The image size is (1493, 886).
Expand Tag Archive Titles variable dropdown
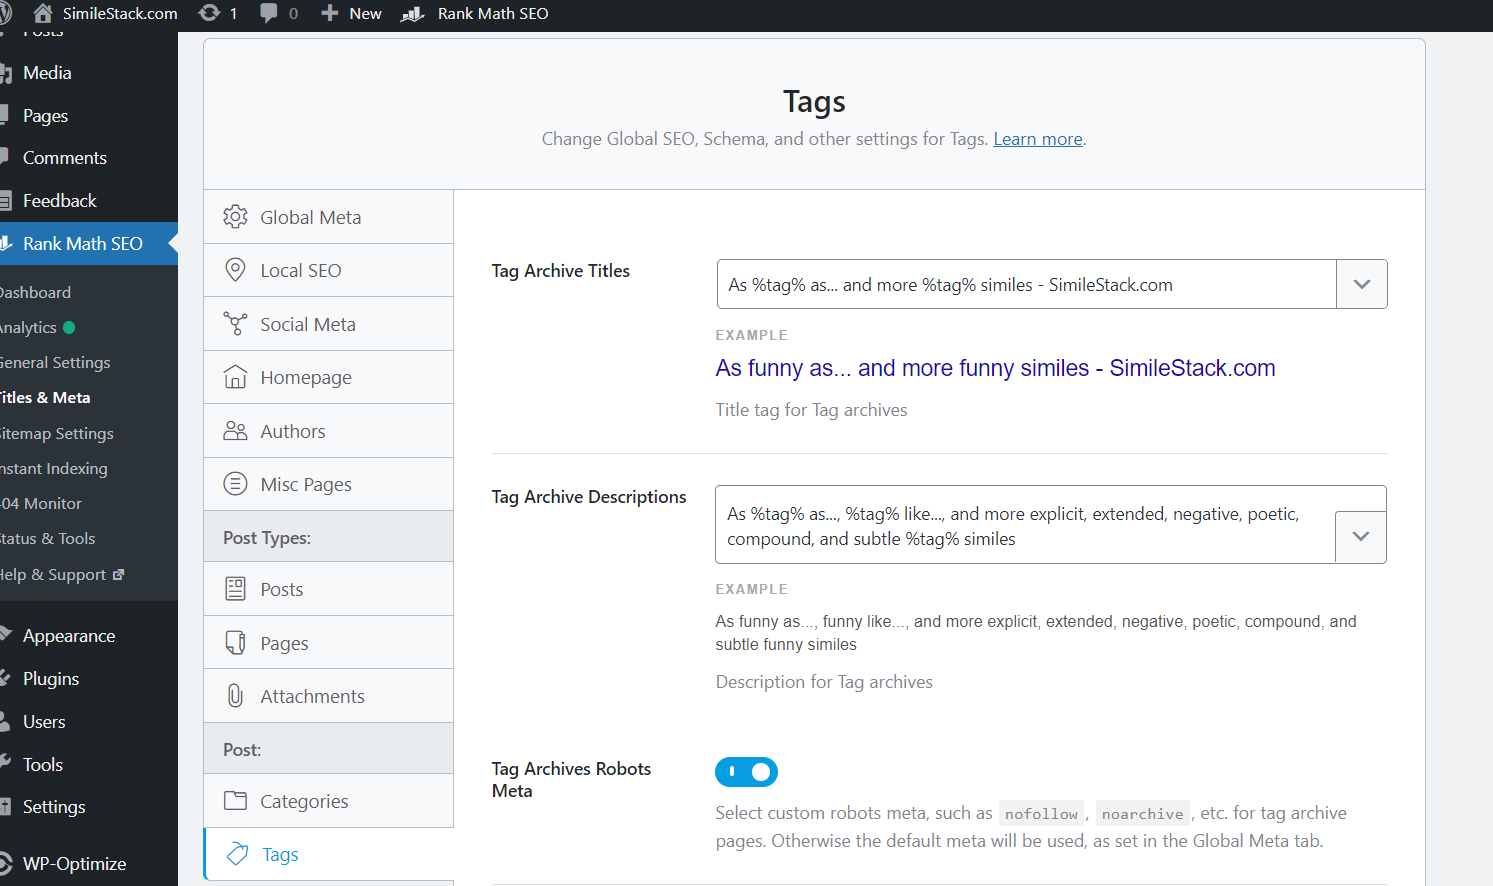[1362, 284]
